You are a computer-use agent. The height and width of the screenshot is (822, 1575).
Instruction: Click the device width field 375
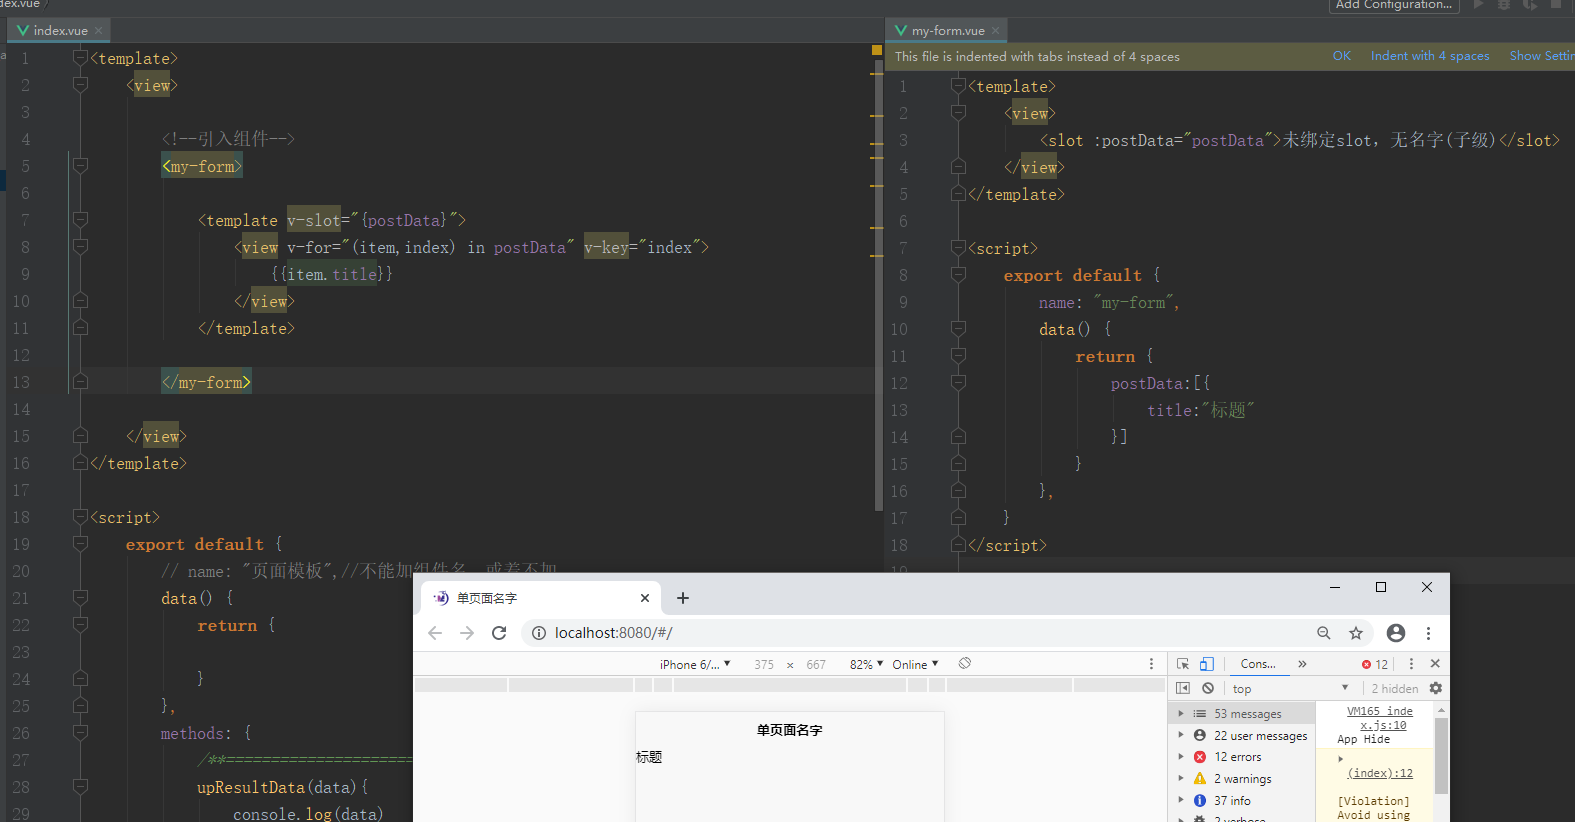pos(764,664)
